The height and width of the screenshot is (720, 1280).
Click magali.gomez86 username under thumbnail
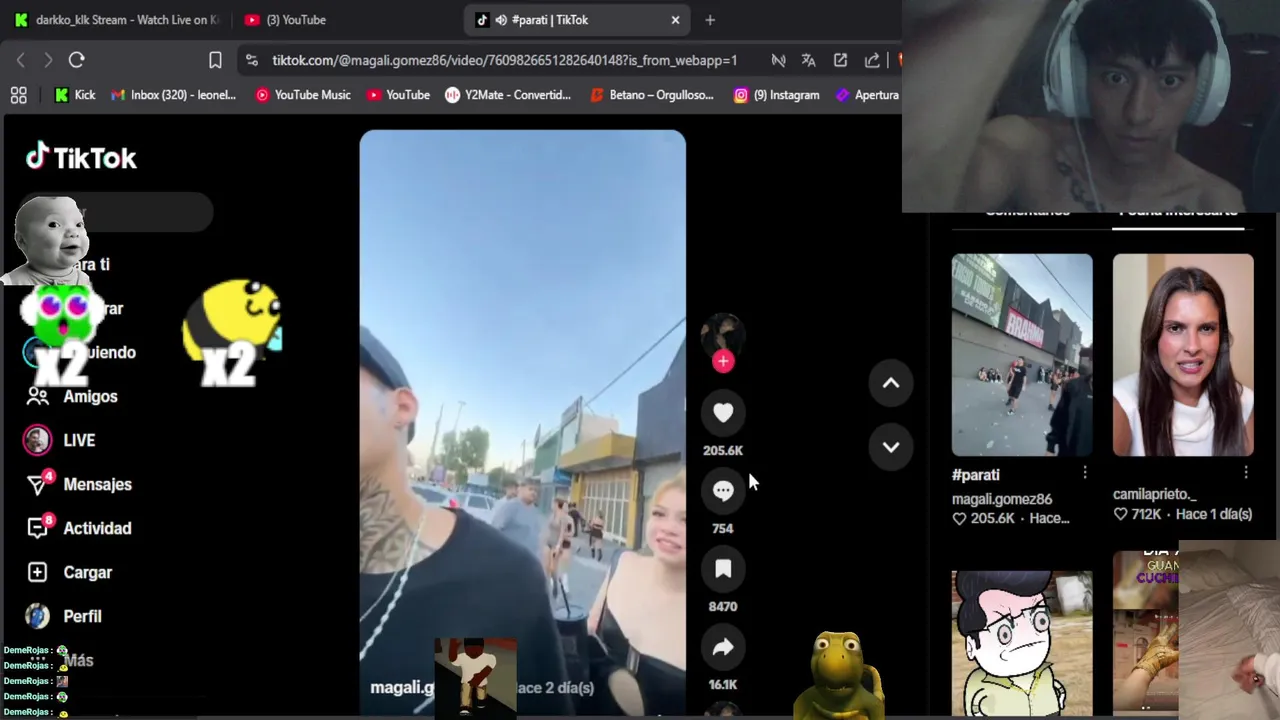point(1002,499)
